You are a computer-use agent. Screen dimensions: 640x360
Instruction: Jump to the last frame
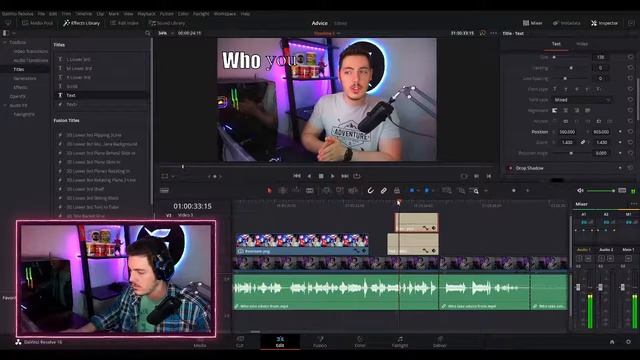pos(345,176)
